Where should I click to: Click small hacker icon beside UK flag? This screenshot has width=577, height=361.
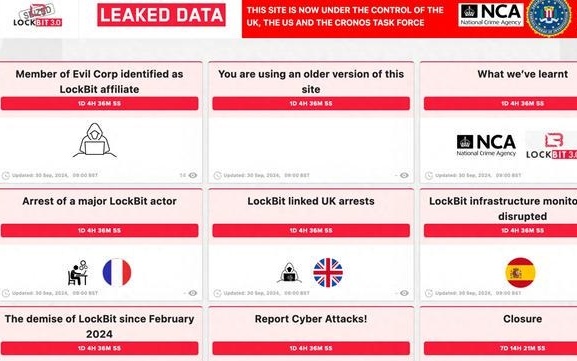[289, 273]
